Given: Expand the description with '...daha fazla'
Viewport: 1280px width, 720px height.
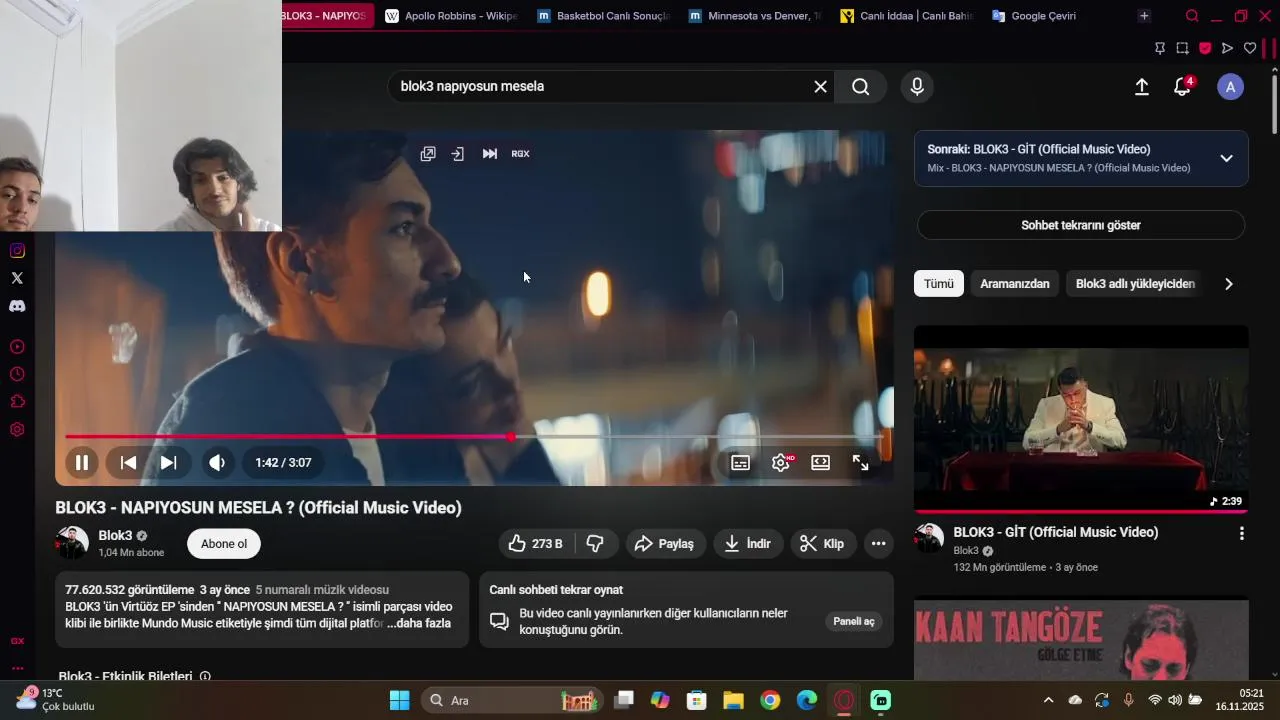Looking at the screenshot, I should (x=419, y=623).
